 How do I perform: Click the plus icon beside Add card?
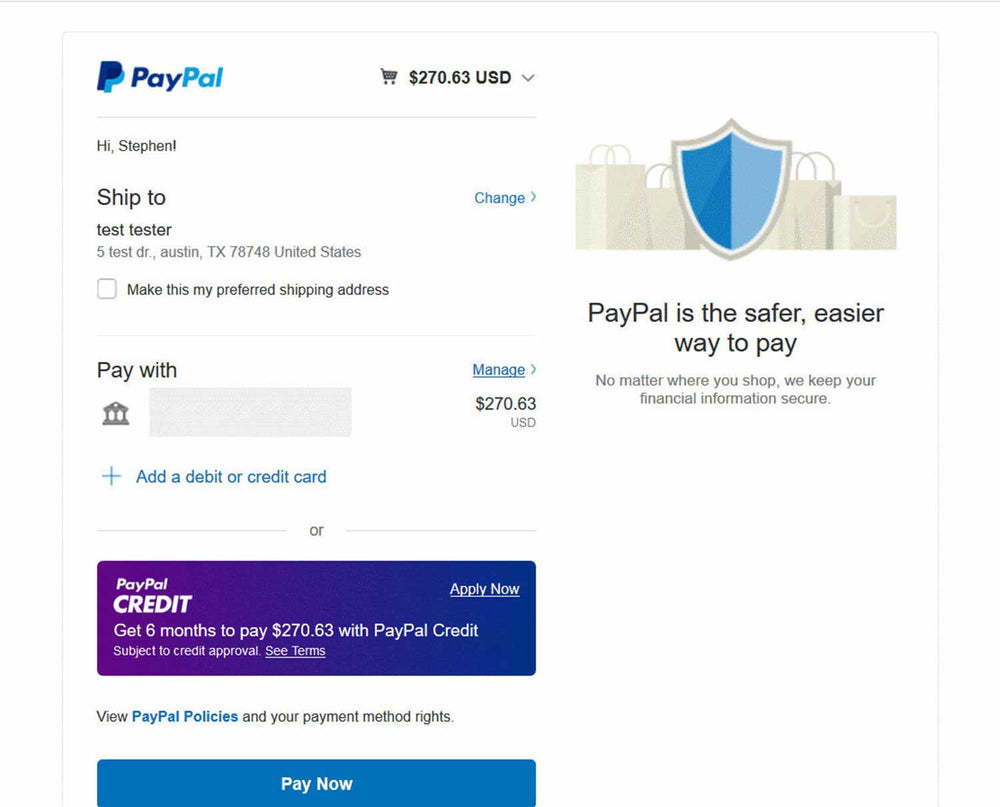[x=112, y=477]
